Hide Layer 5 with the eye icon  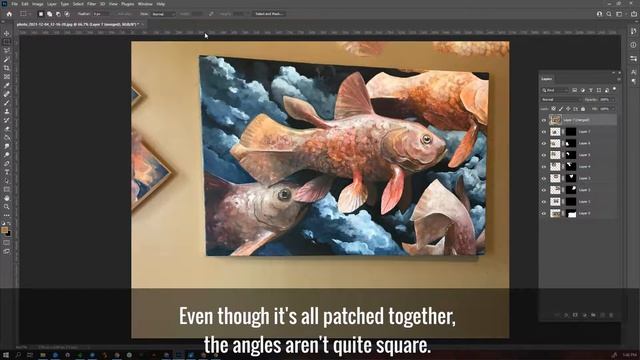pos(544,155)
